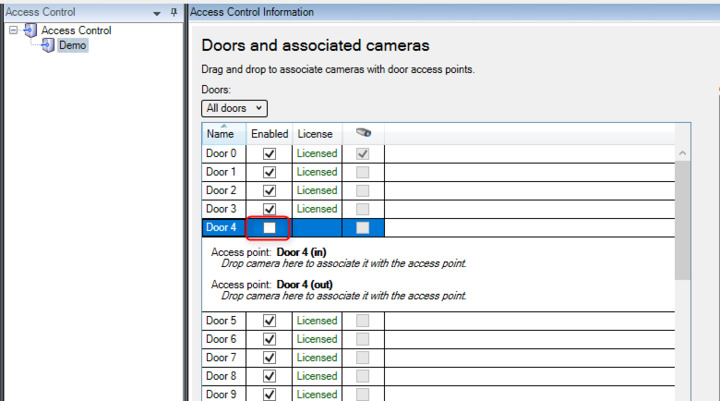Click the License column header
Screen dimensions: 720x401
(315, 134)
